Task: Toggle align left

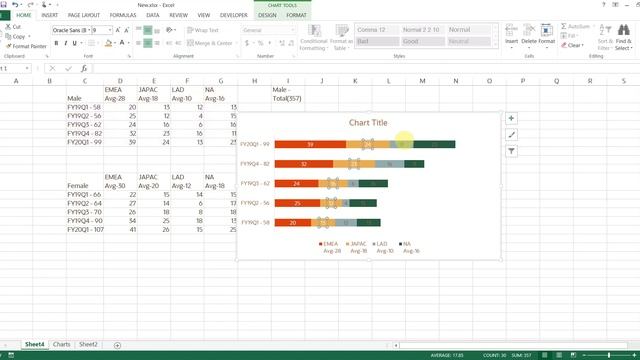Action: click(139, 43)
